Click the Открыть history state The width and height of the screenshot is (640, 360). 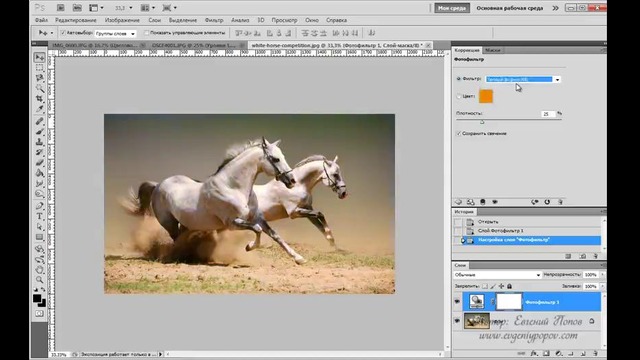[488, 222]
